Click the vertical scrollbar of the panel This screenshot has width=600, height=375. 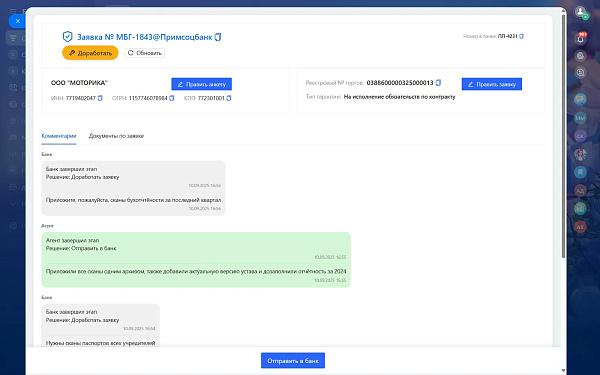pos(563,134)
